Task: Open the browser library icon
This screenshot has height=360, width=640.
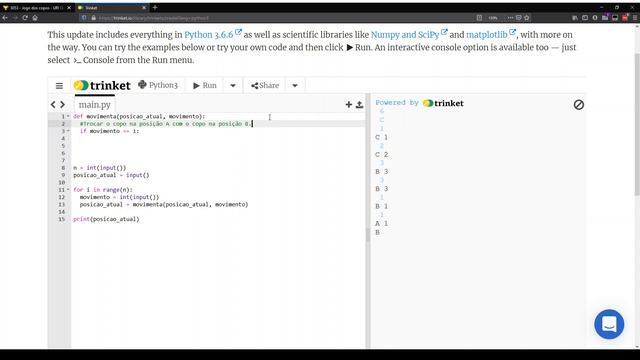Action: point(575,18)
